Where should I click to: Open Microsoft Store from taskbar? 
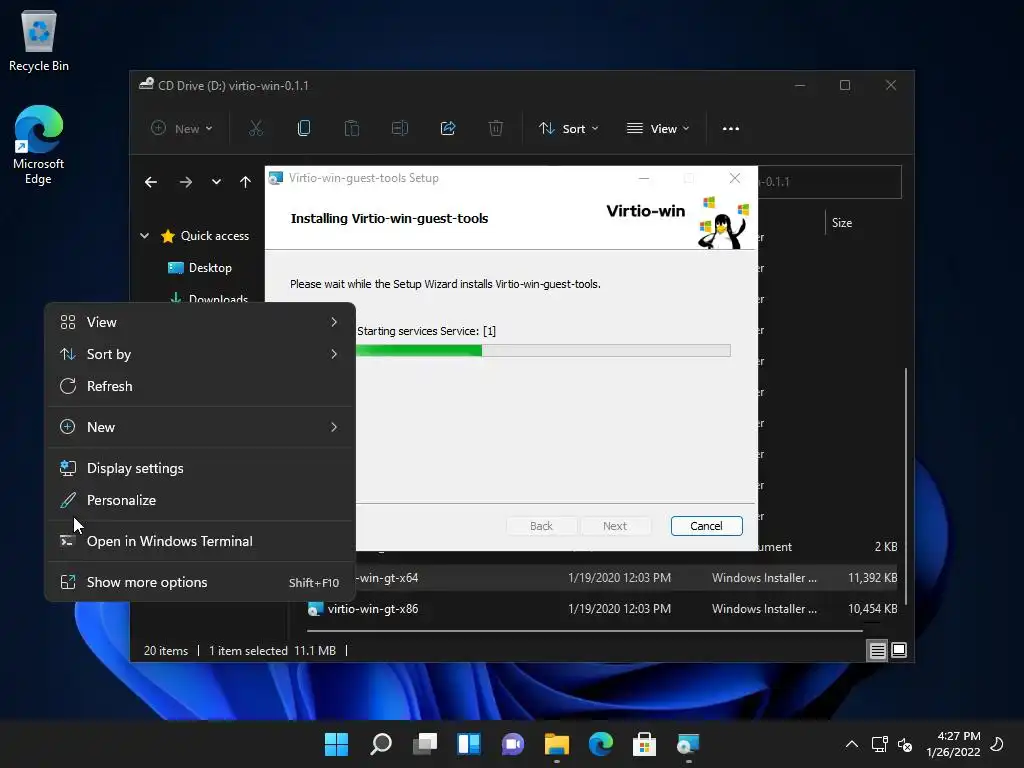(645, 744)
